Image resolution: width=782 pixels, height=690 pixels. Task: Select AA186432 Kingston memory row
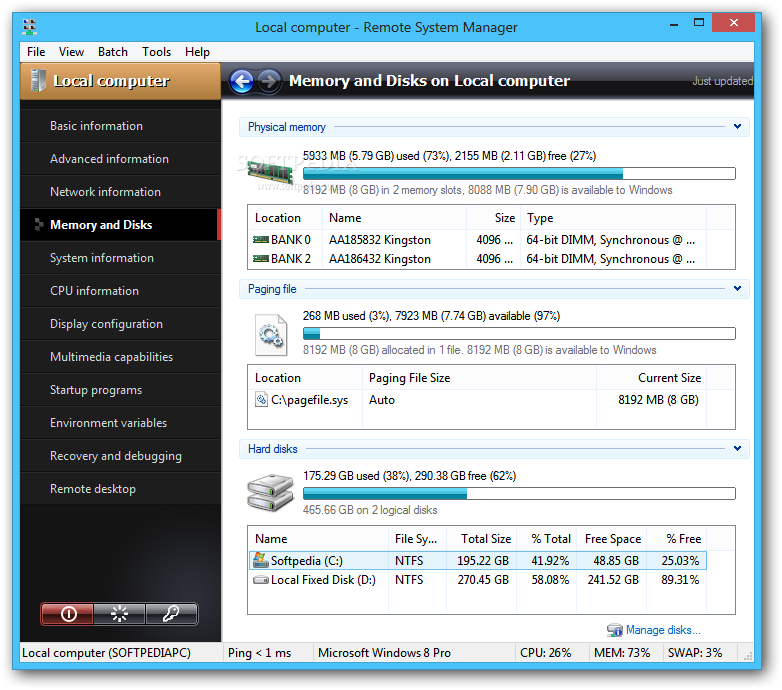[x=477, y=259]
